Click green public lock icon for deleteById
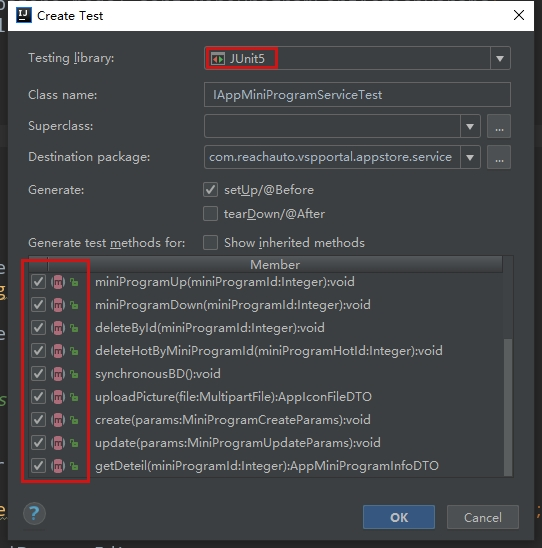The image size is (542, 548). [x=74, y=328]
